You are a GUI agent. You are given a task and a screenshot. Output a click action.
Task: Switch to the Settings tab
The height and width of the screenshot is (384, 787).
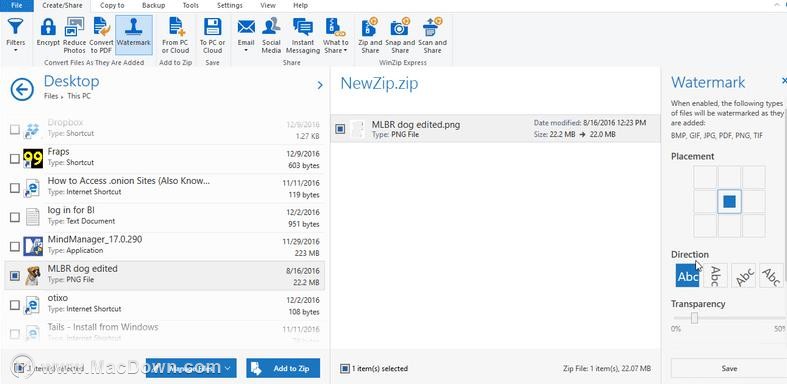pos(228,6)
